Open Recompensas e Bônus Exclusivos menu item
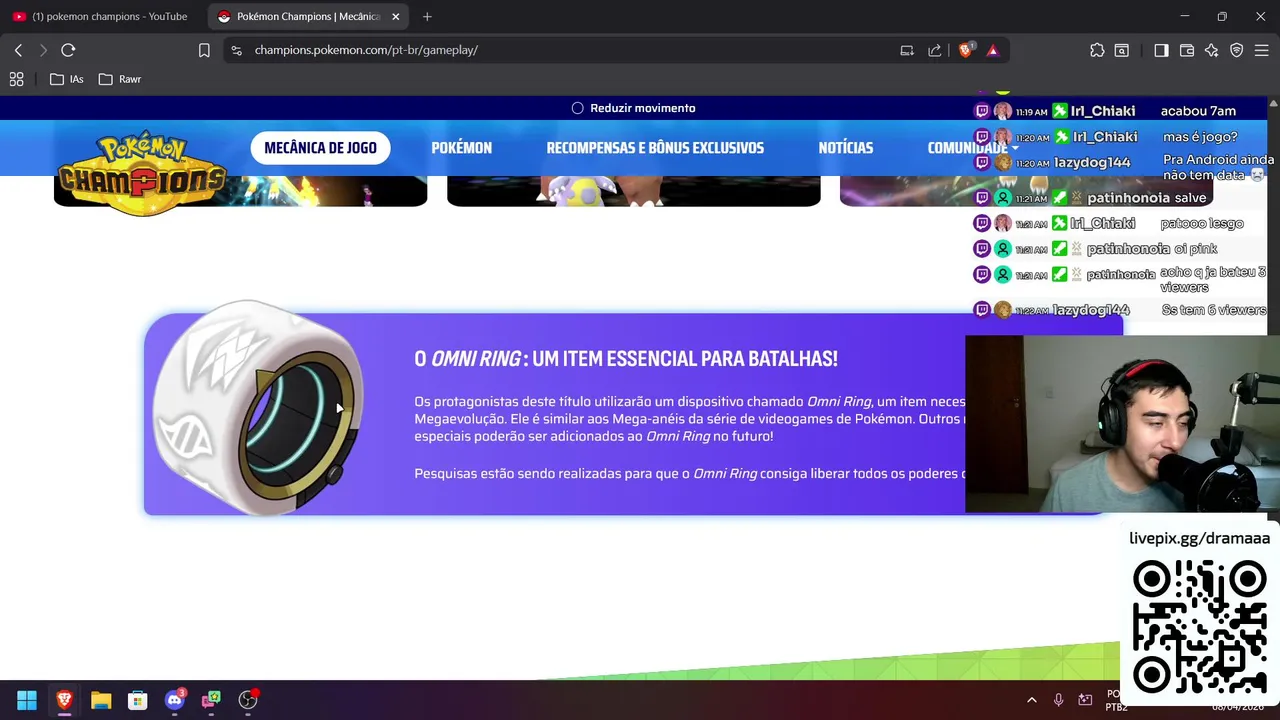This screenshot has width=1280, height=720. [655, 148]
